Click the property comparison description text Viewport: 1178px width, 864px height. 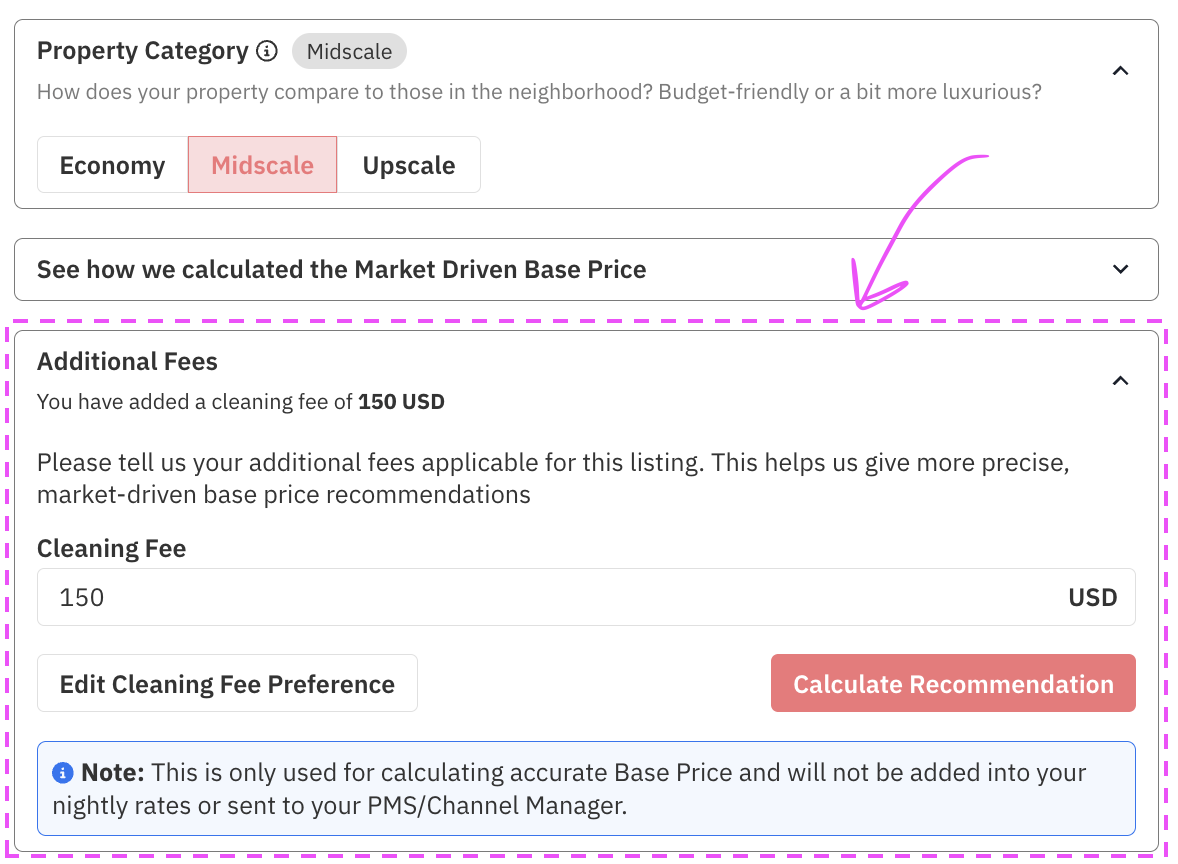(x=539, y=92)
